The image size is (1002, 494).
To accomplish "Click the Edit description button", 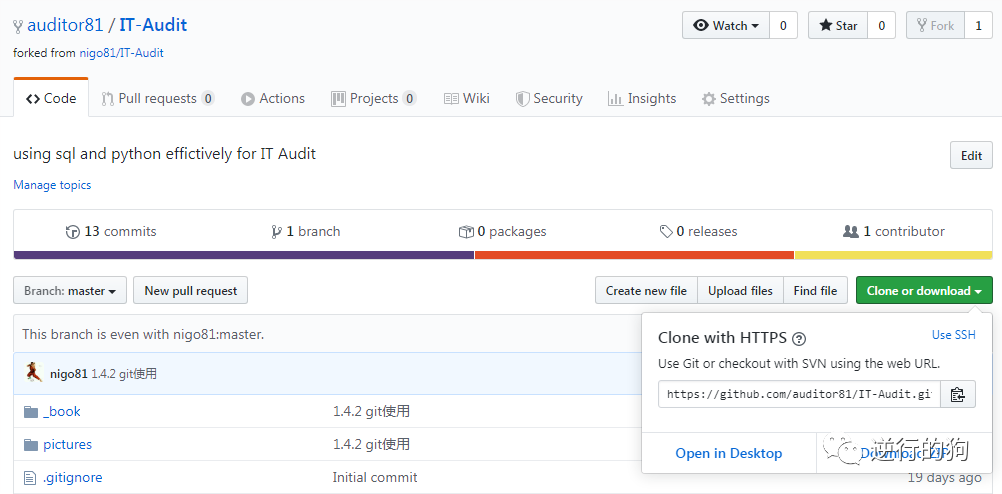I will (x=971, y=155).
